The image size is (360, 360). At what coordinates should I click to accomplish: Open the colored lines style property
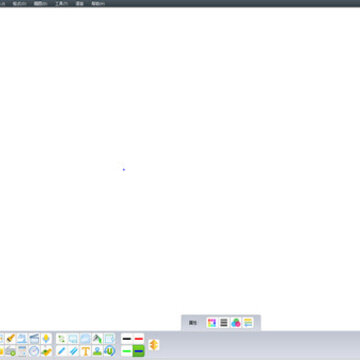[248, 323]
